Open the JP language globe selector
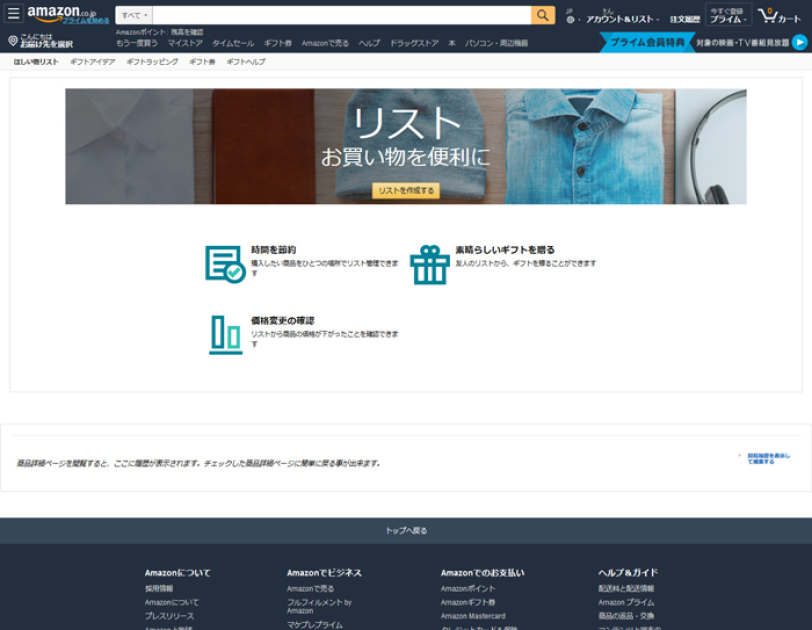 click(x=571, y=16)
